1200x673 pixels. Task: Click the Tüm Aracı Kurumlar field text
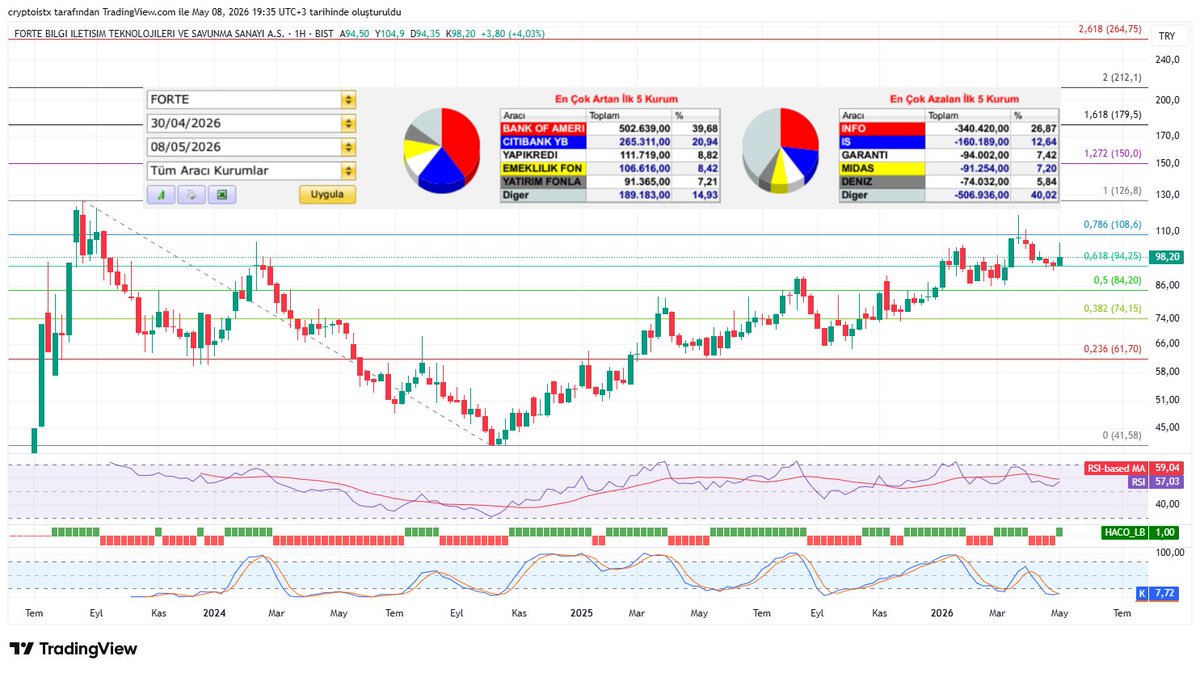click(209, 171)
